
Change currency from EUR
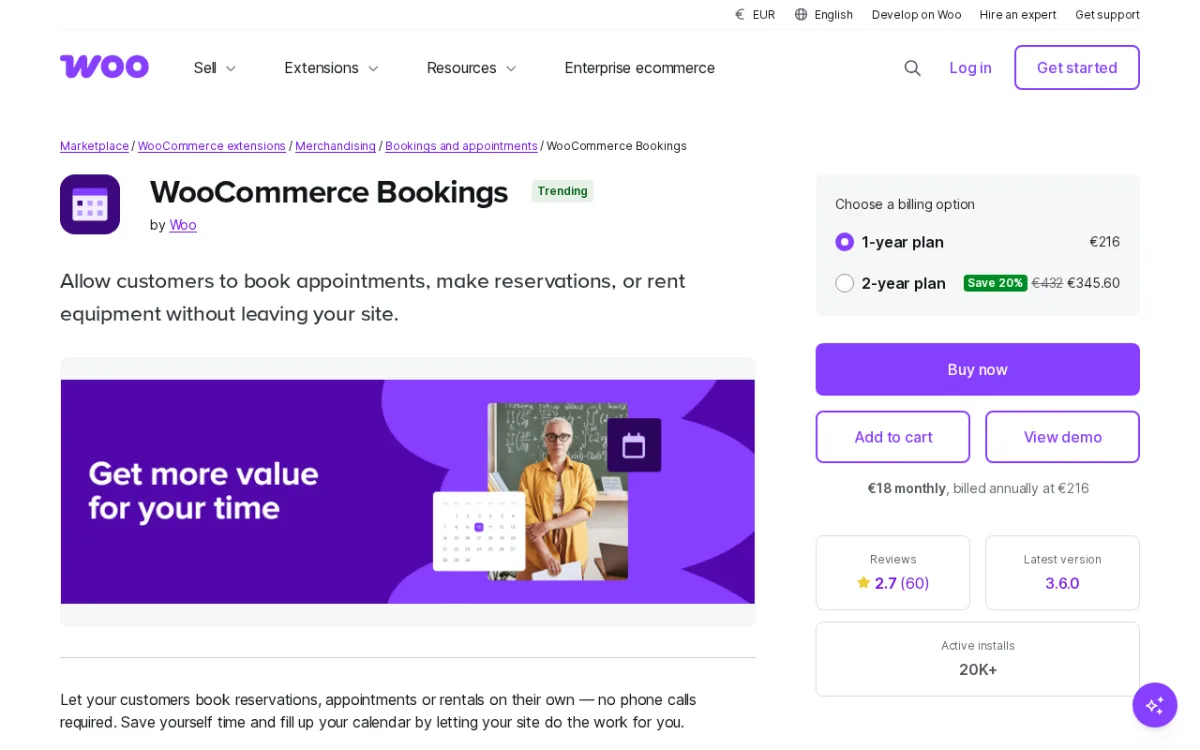tap(755, 15)
